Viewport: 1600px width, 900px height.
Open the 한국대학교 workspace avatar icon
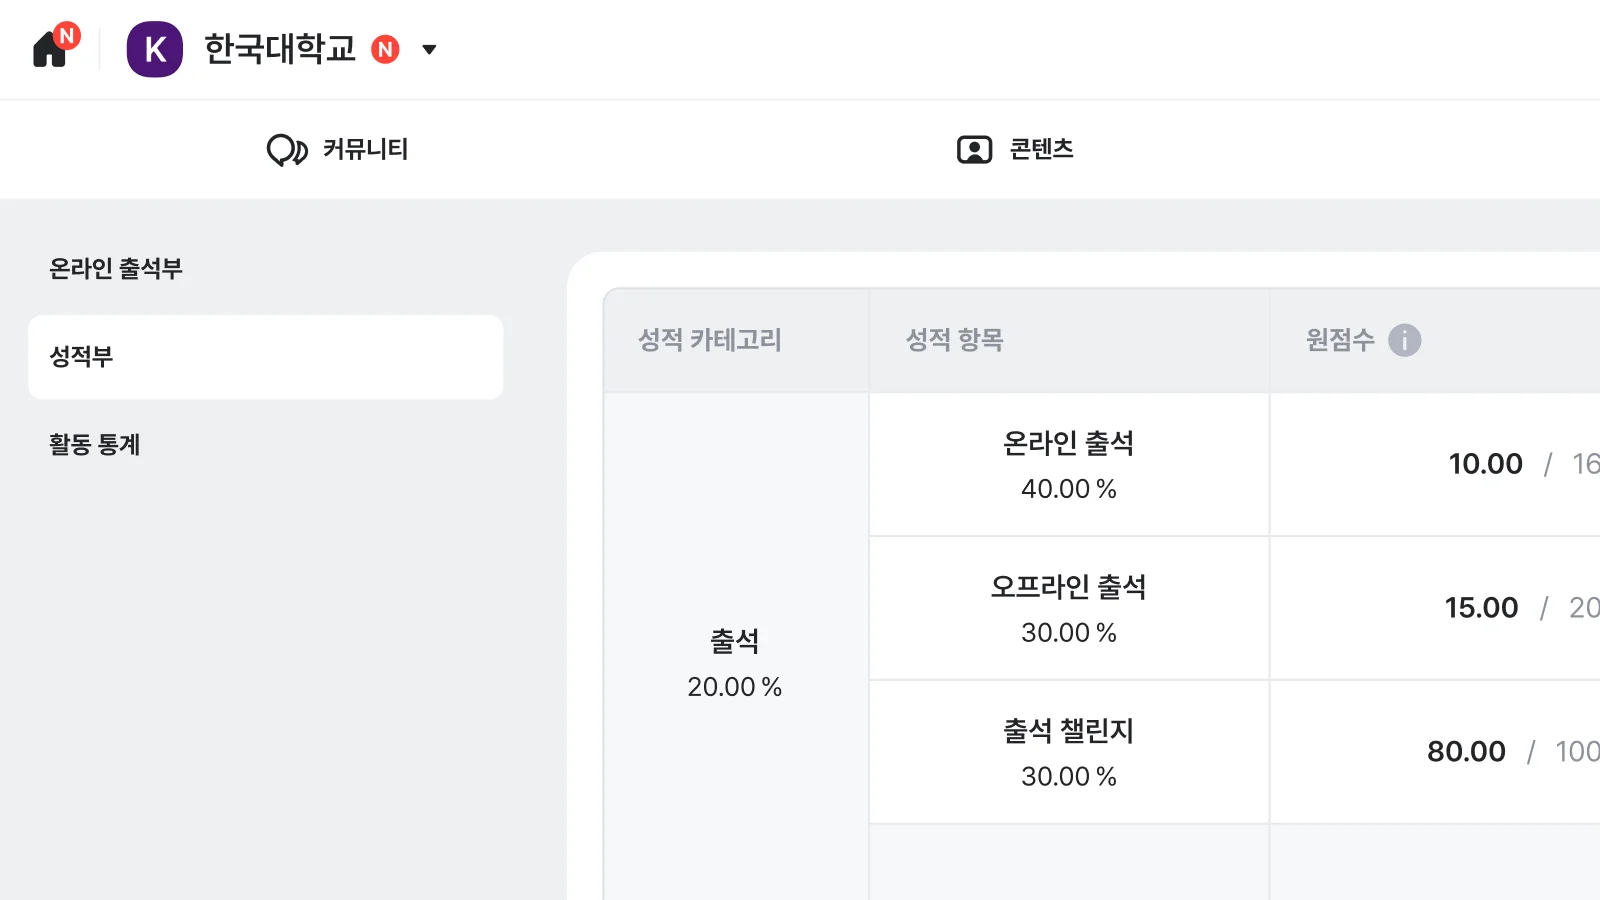pos(155,49)
